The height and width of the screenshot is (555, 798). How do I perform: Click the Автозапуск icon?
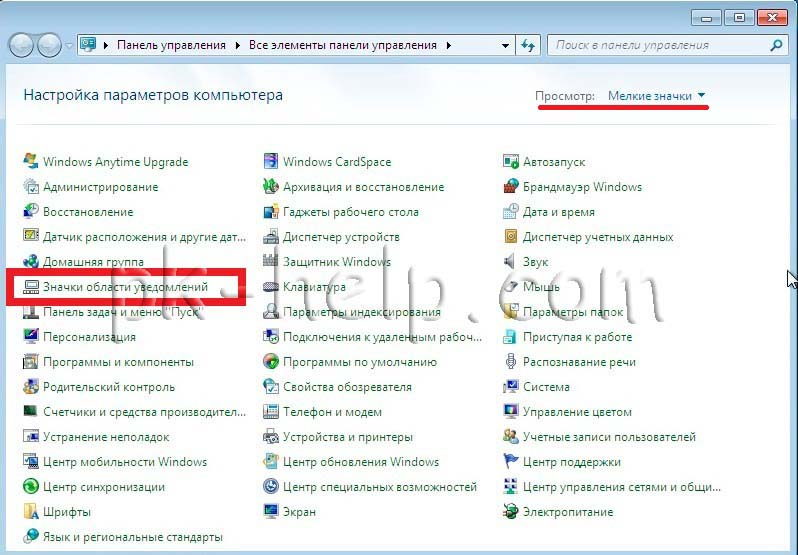pos(510,161)
